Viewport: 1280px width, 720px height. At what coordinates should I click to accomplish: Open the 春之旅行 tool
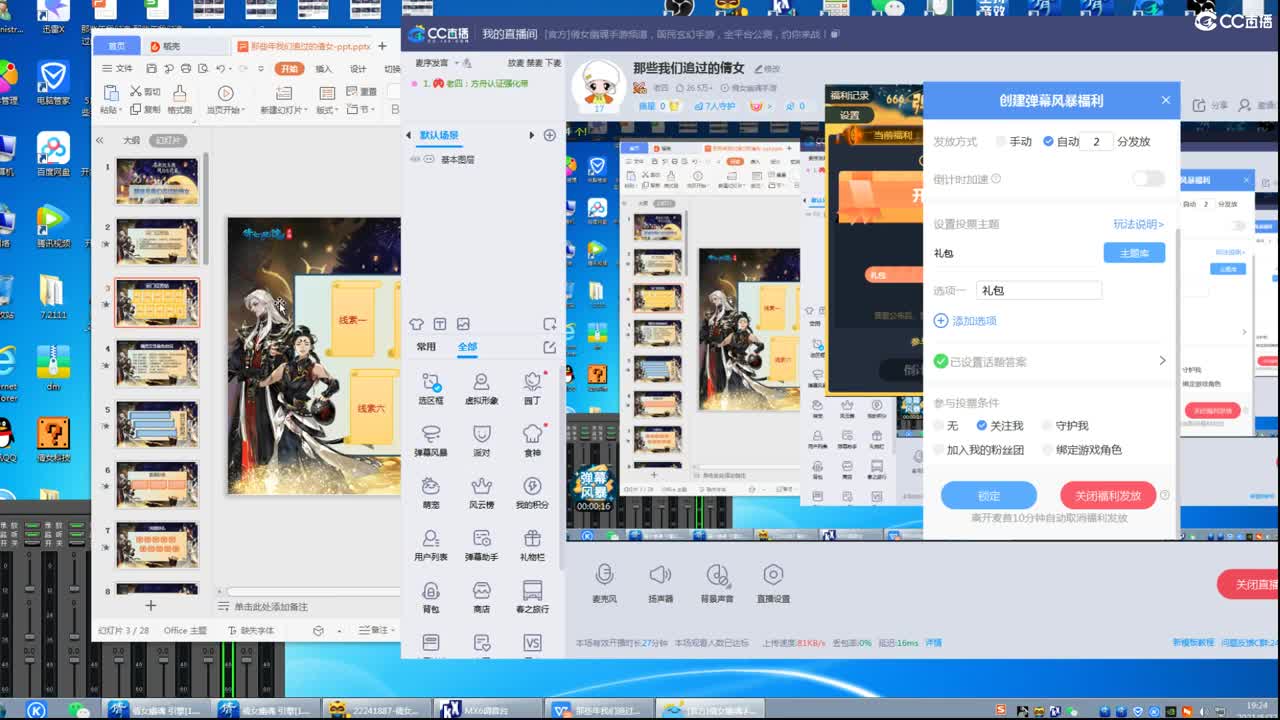click(532, 596)
